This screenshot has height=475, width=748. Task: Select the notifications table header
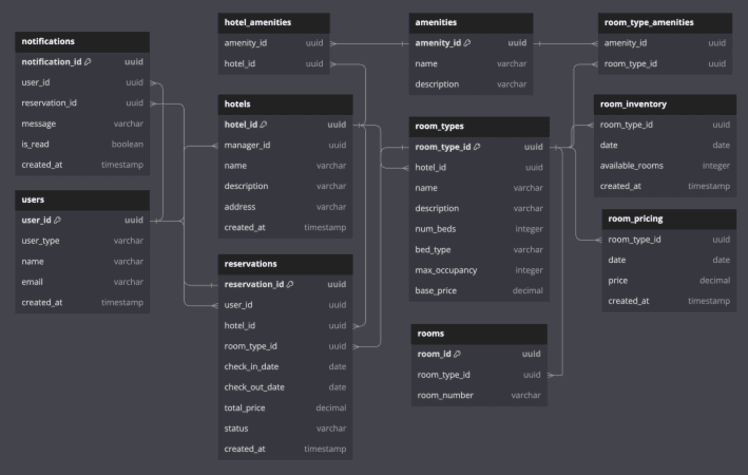pos(83,41)
